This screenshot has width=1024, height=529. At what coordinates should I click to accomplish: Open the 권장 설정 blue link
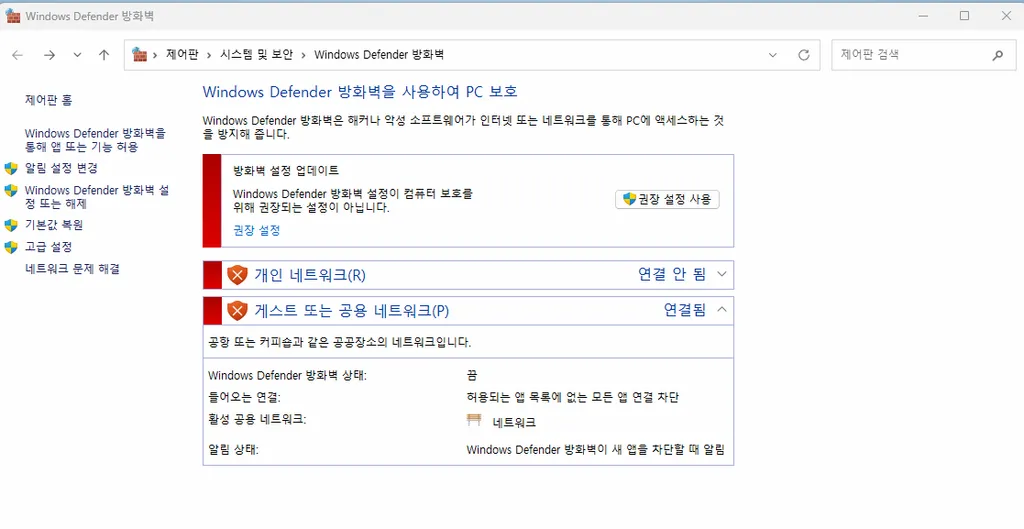pos(257,231)
